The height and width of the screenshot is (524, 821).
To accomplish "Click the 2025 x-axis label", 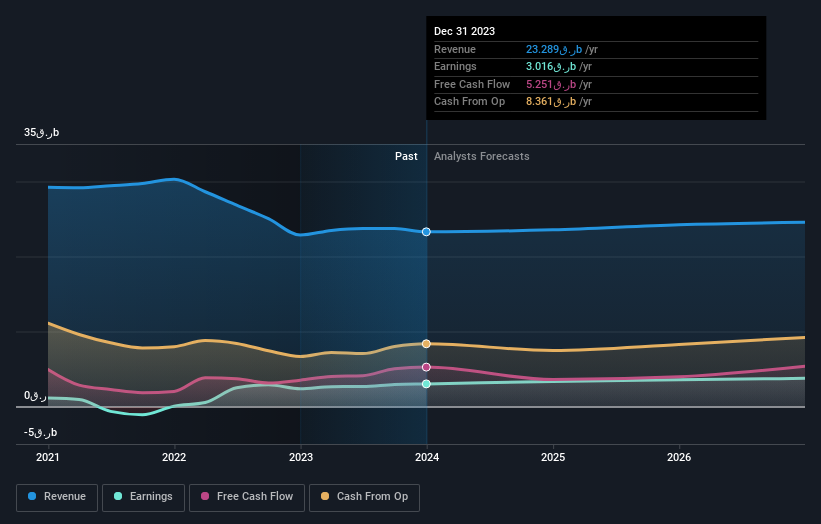I will coord(553,457).
